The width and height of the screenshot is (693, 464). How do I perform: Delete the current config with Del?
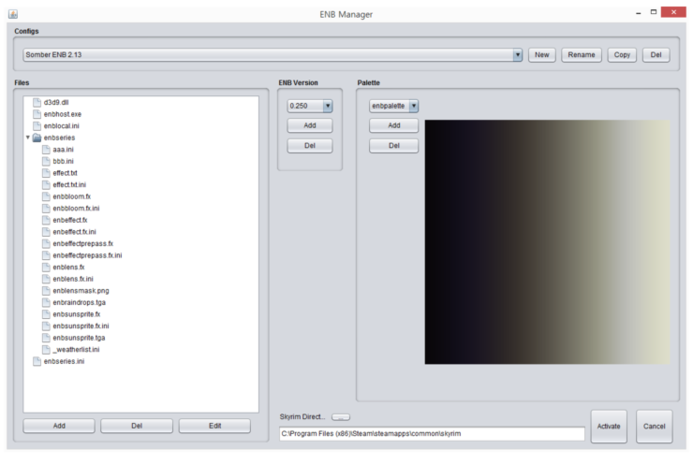(656, 55)
